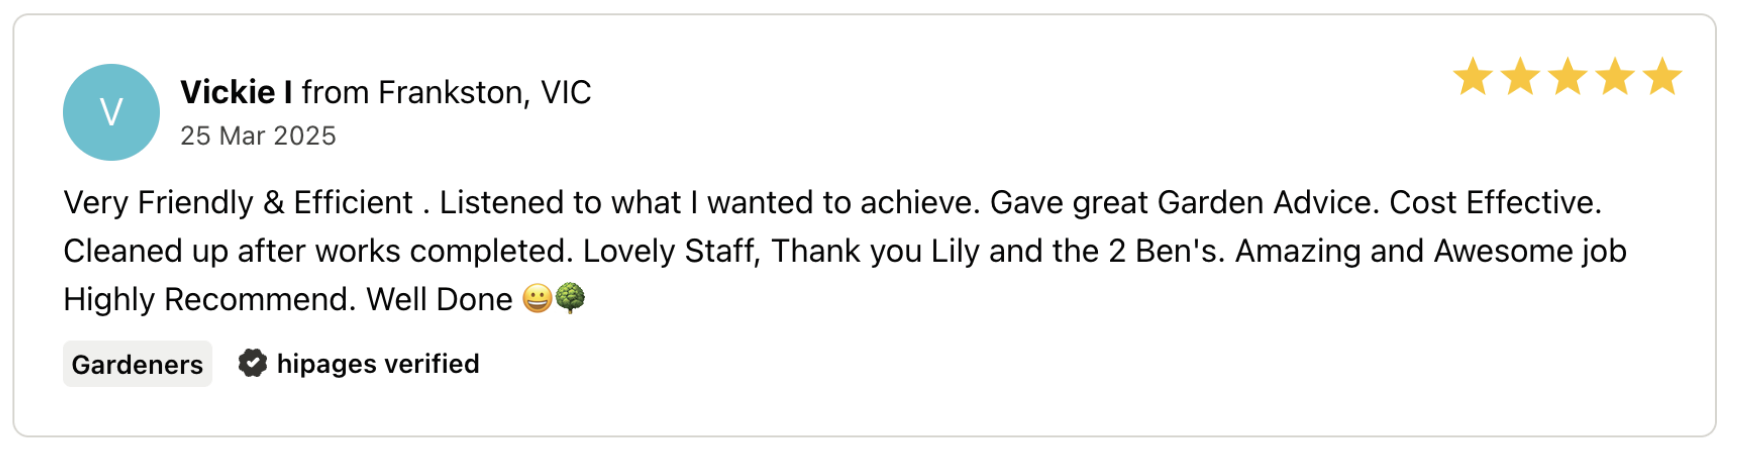The width and height of the screenshot is (1740, 454).
Task: Click the first line of review text
Action: [833, 202]
